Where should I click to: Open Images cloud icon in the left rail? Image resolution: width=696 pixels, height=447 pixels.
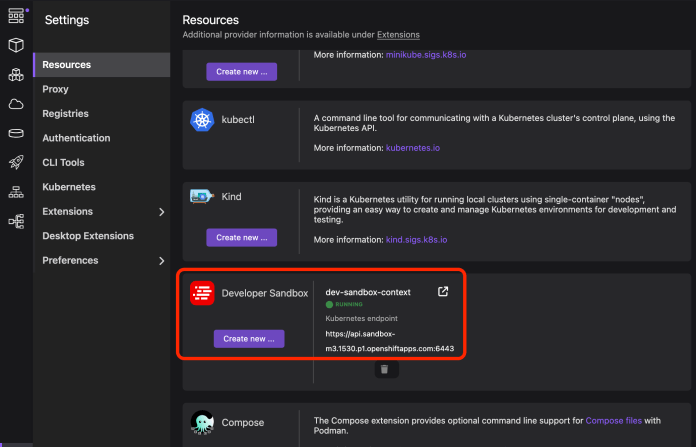(16, 104)
